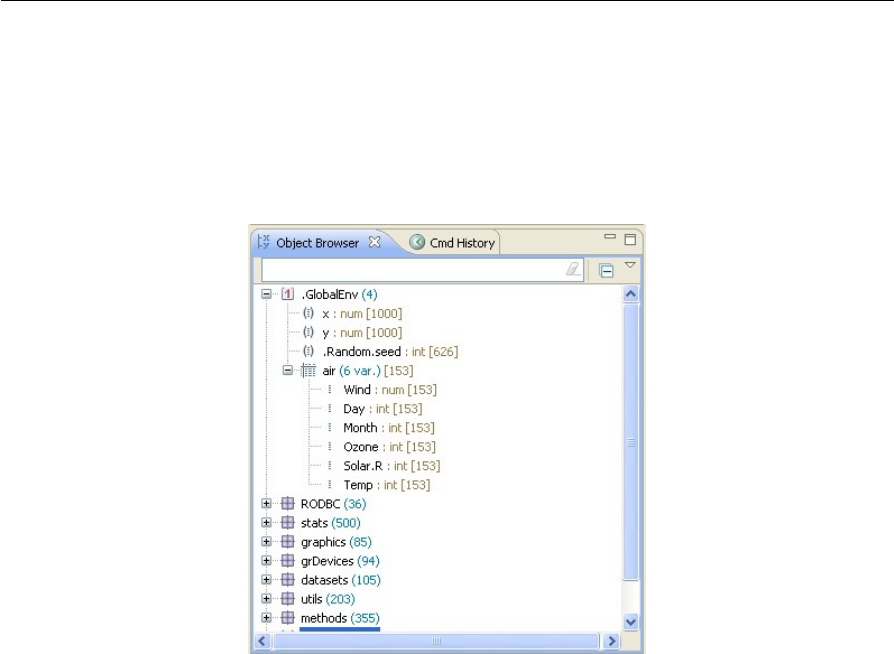Click the column icon beside Month
This screenshot has width=894, height=654.
[330, 427]
